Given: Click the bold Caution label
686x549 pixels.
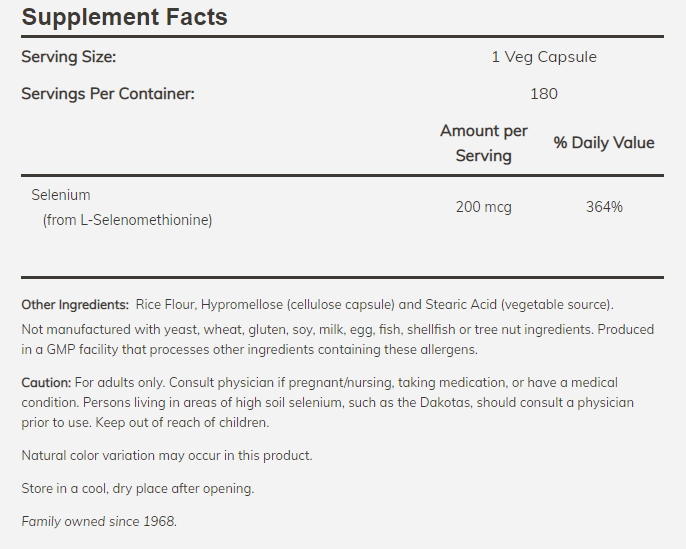Looking at the screenshot, I should pos(46,383).
